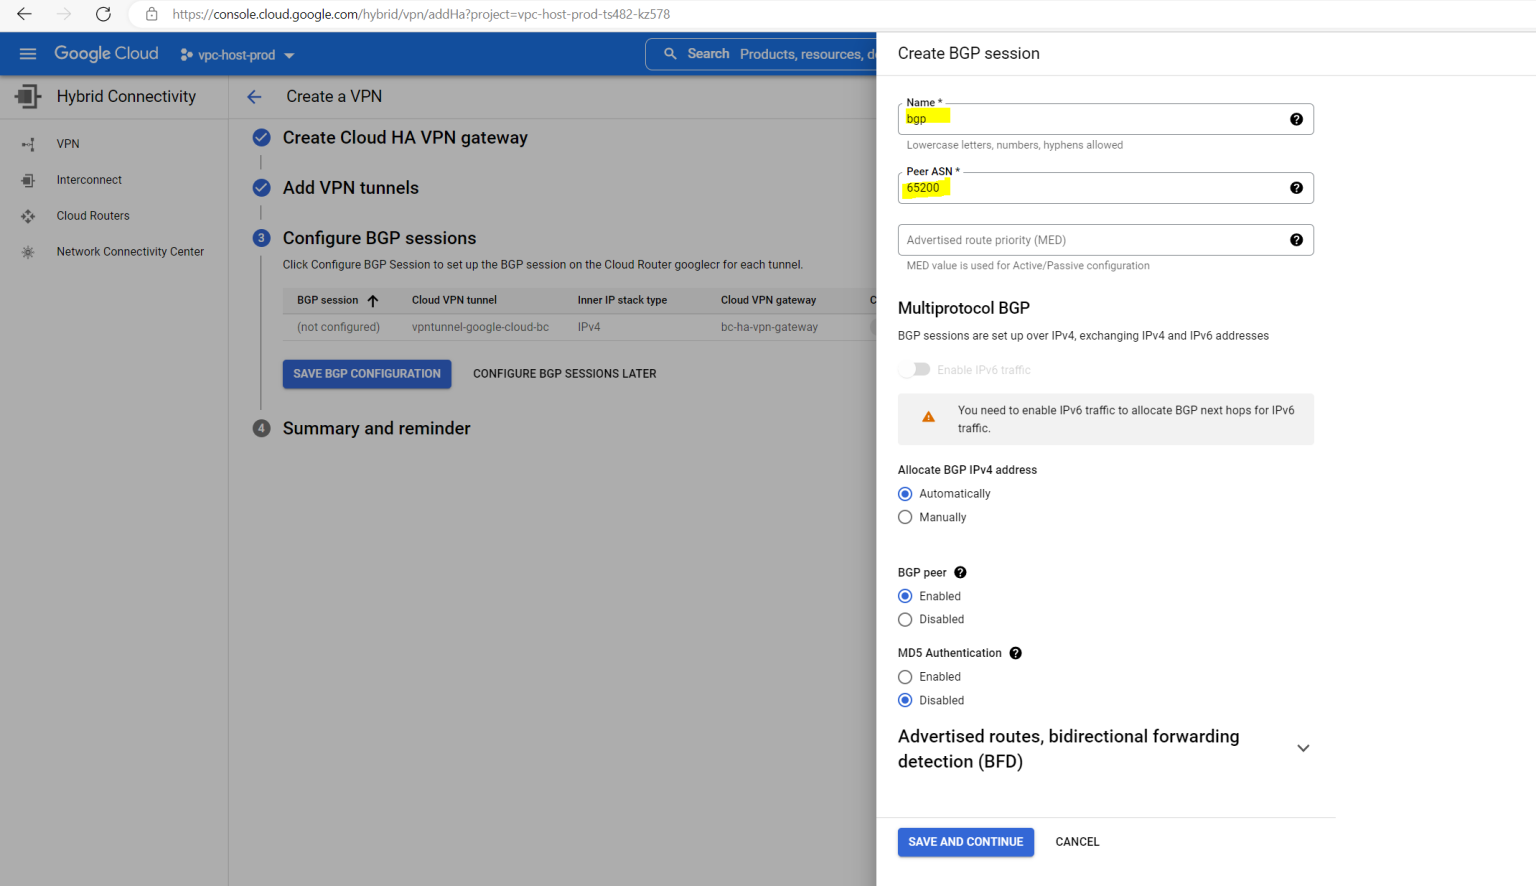This screenshot has width=1536, height=886.
Task: Open the vpc-host-prod project selector
Action: [236, 56]
